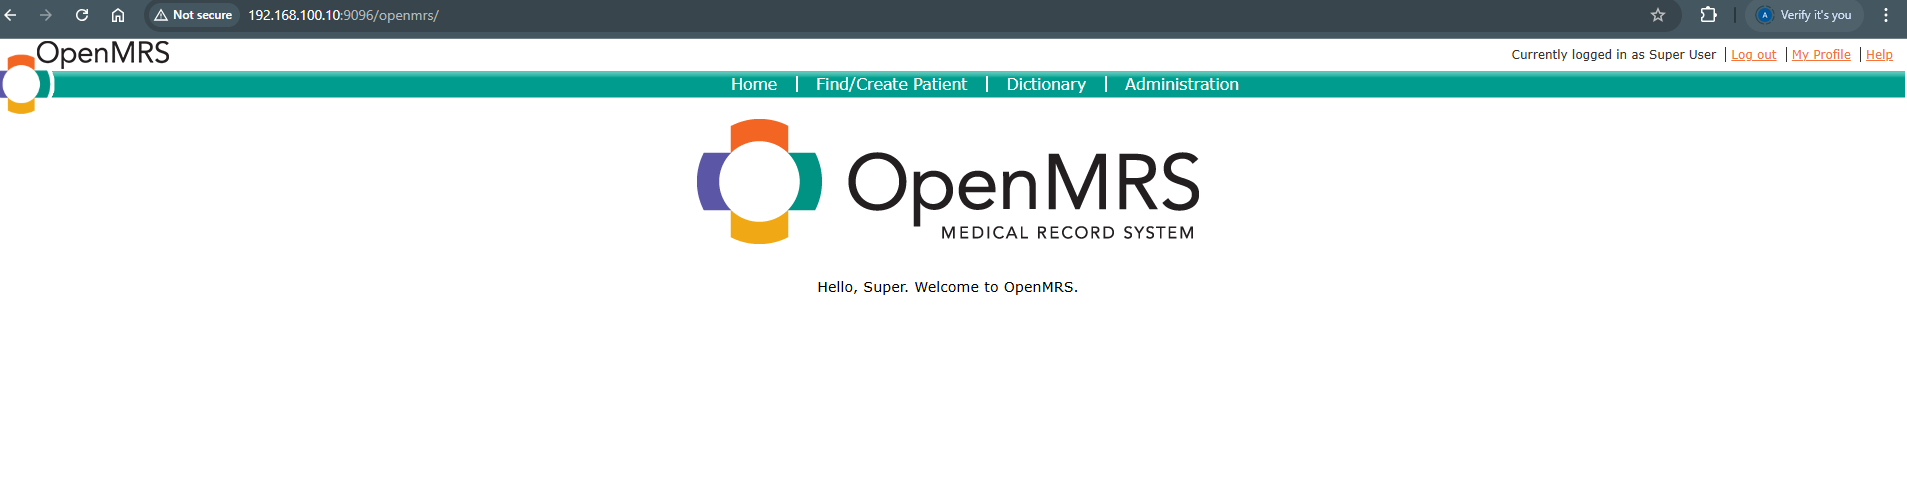This screenshot has height=489, width=1907.
Task: Click the Verify it's you profile chip
Action: coord(1805,15)
